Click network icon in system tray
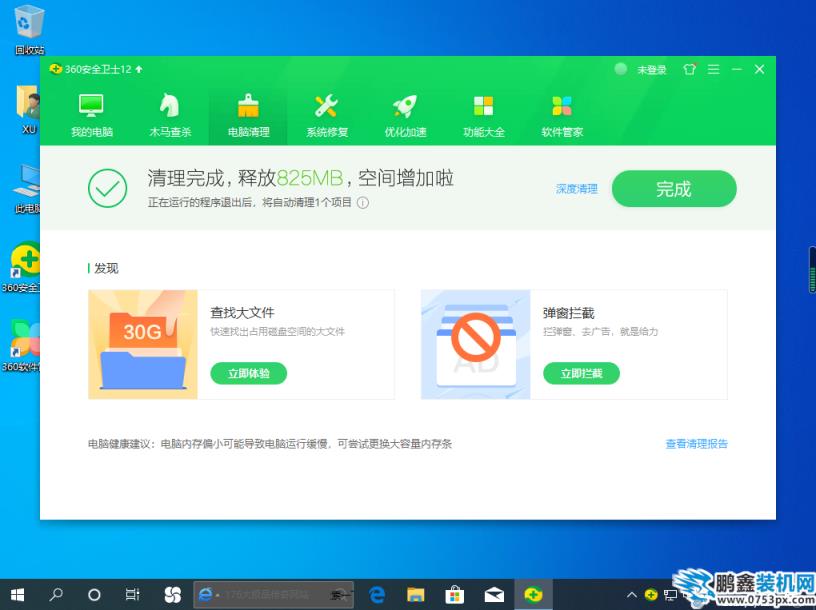The width and height of the screenshot is (816, 610). pos(670,594)
